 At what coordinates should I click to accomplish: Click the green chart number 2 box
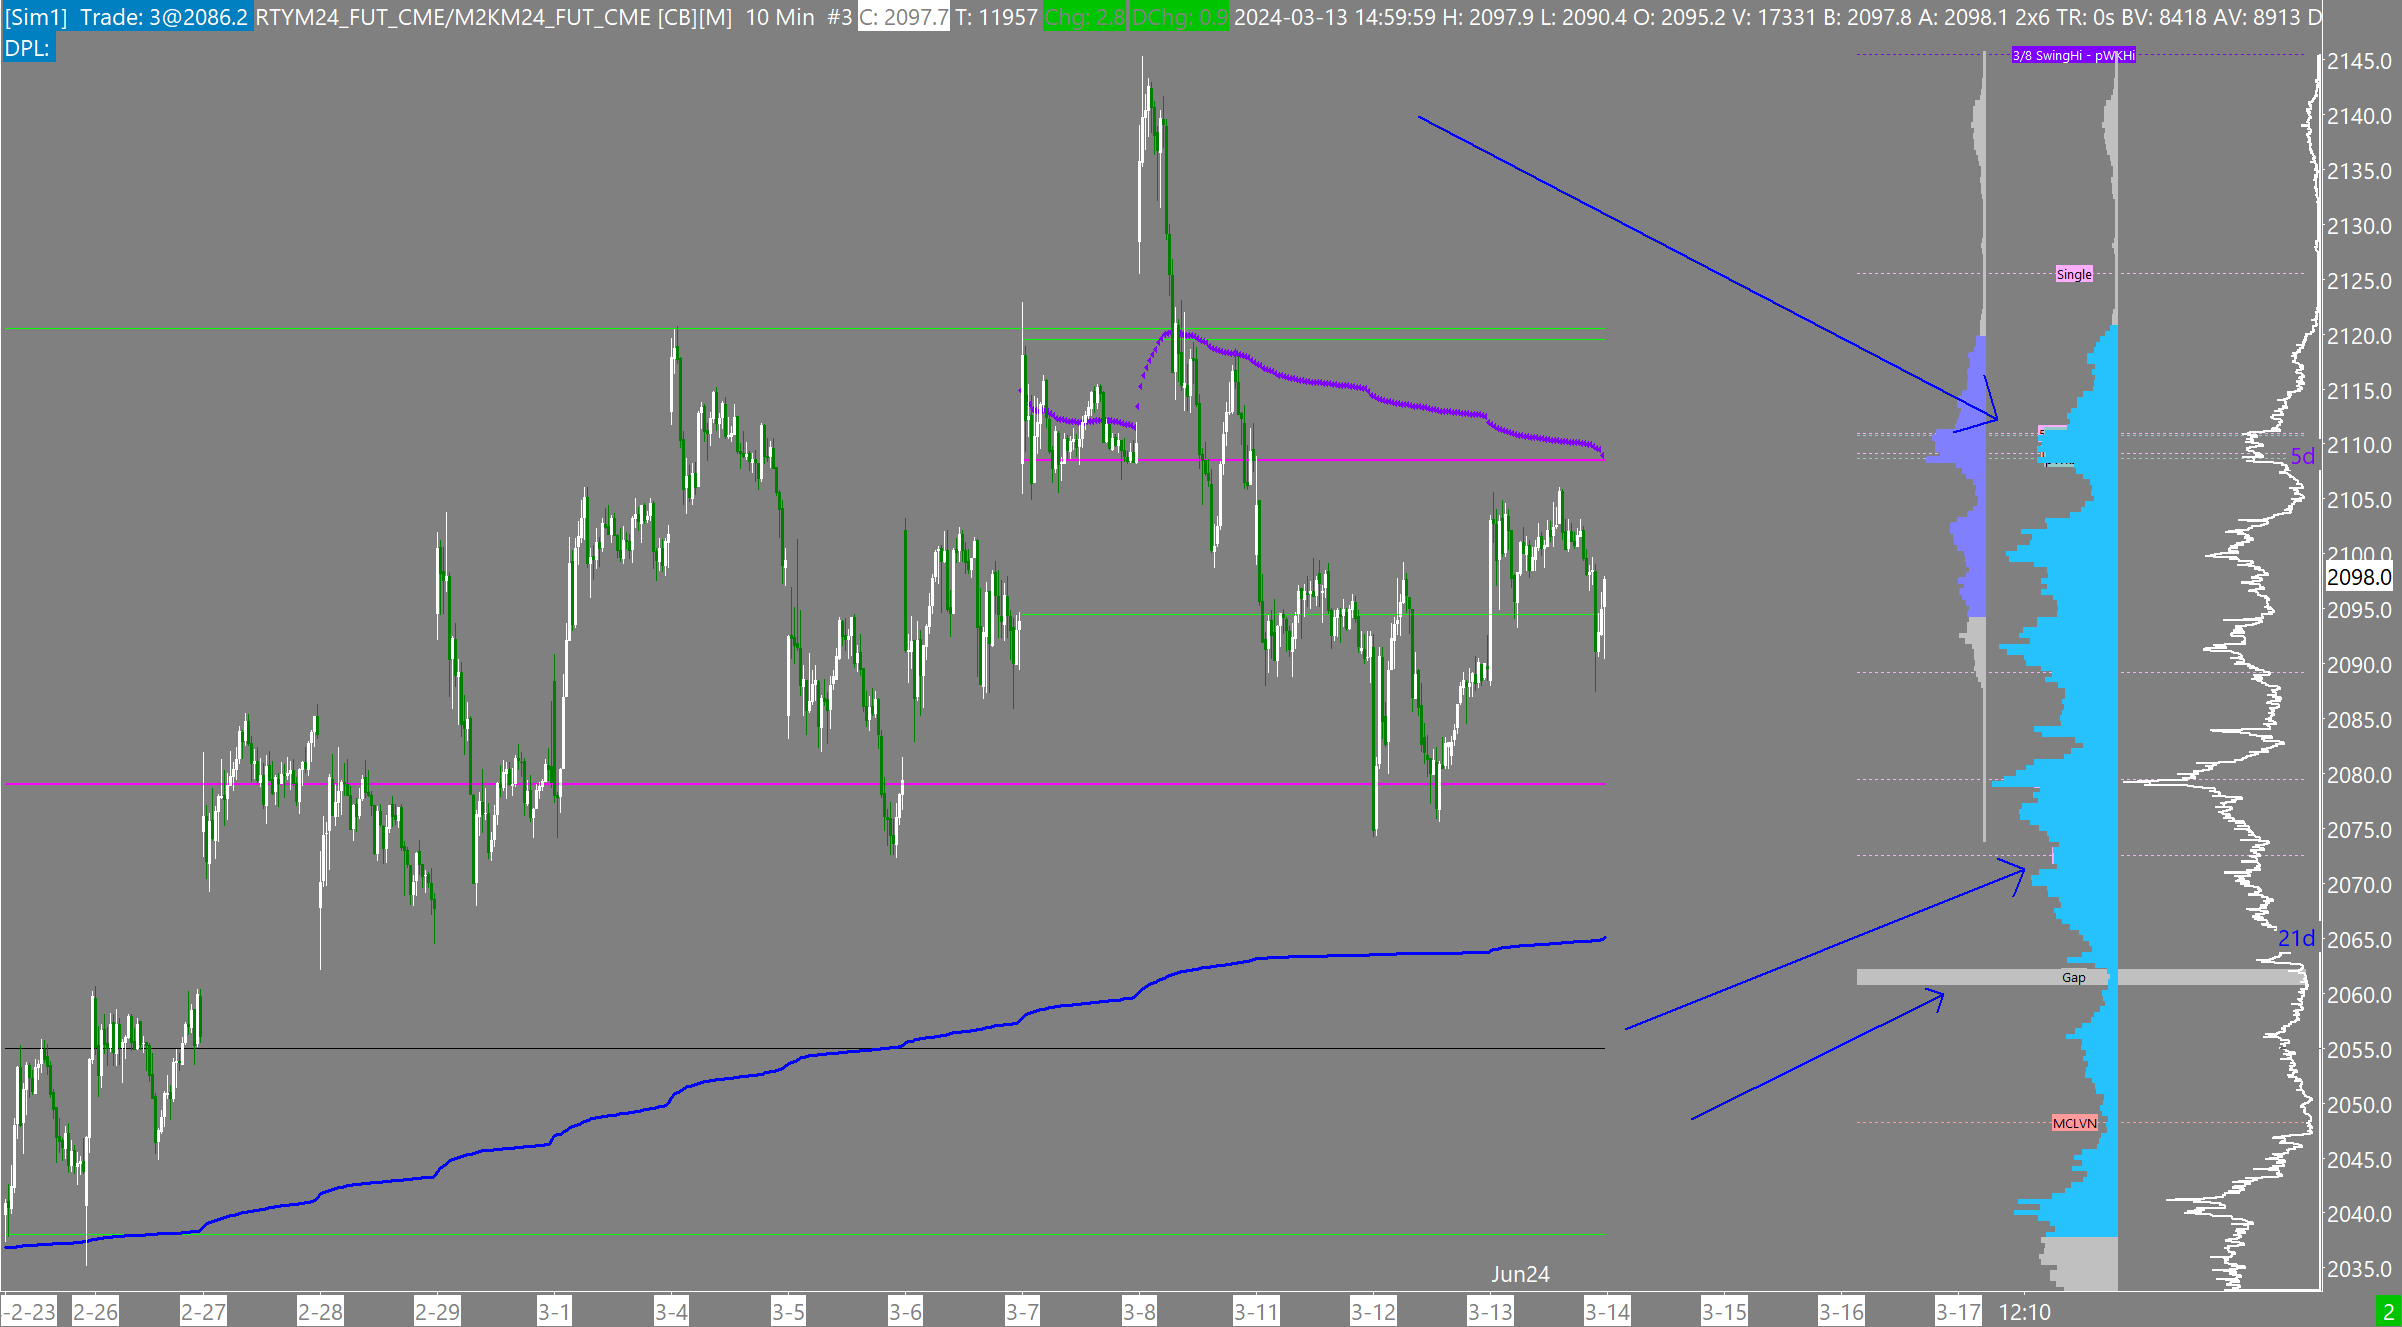pos(2389,1312)
